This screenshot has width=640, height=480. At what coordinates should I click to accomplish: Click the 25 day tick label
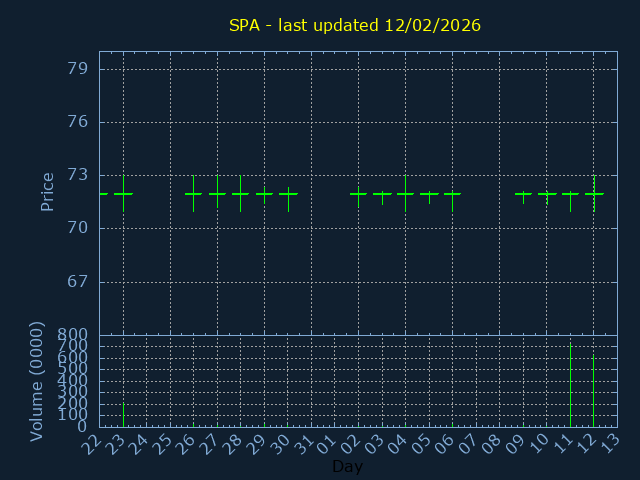point(162,443)
